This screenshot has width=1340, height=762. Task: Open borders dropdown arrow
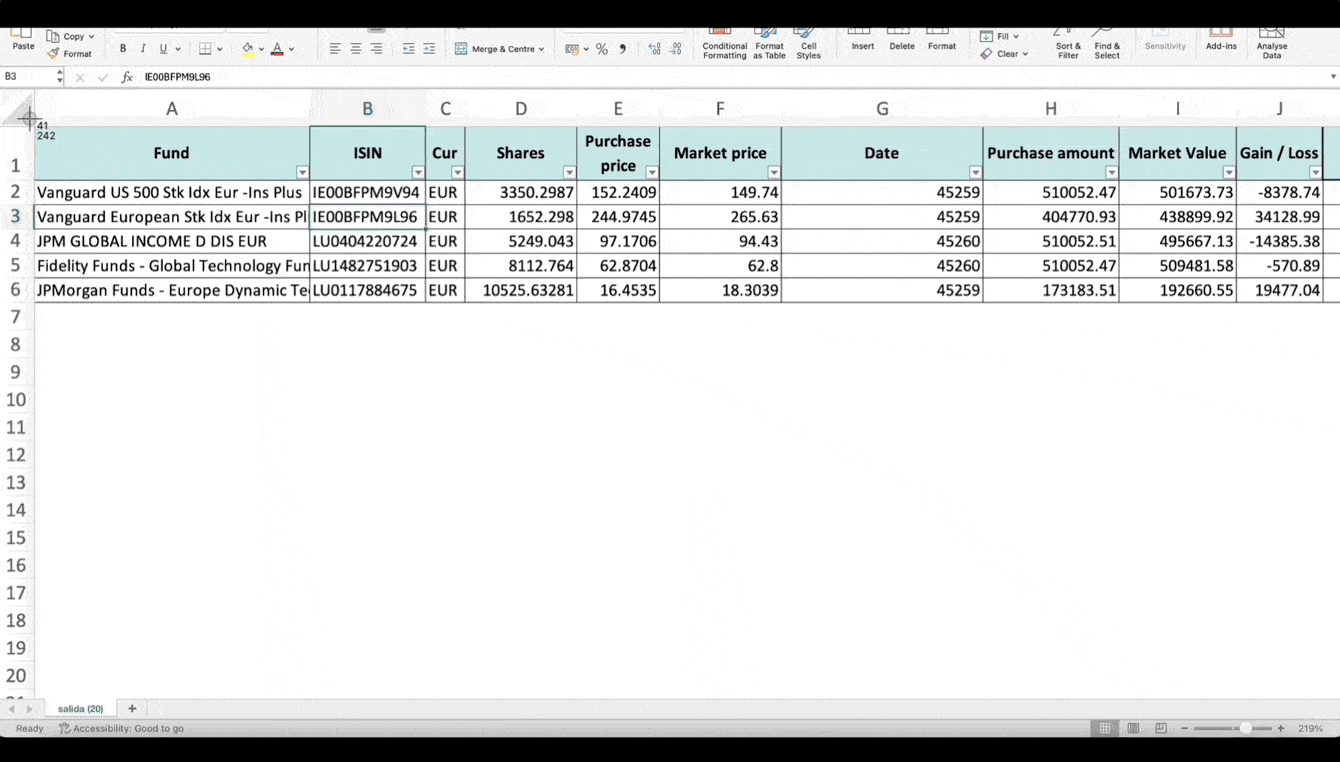coord(220,49)
